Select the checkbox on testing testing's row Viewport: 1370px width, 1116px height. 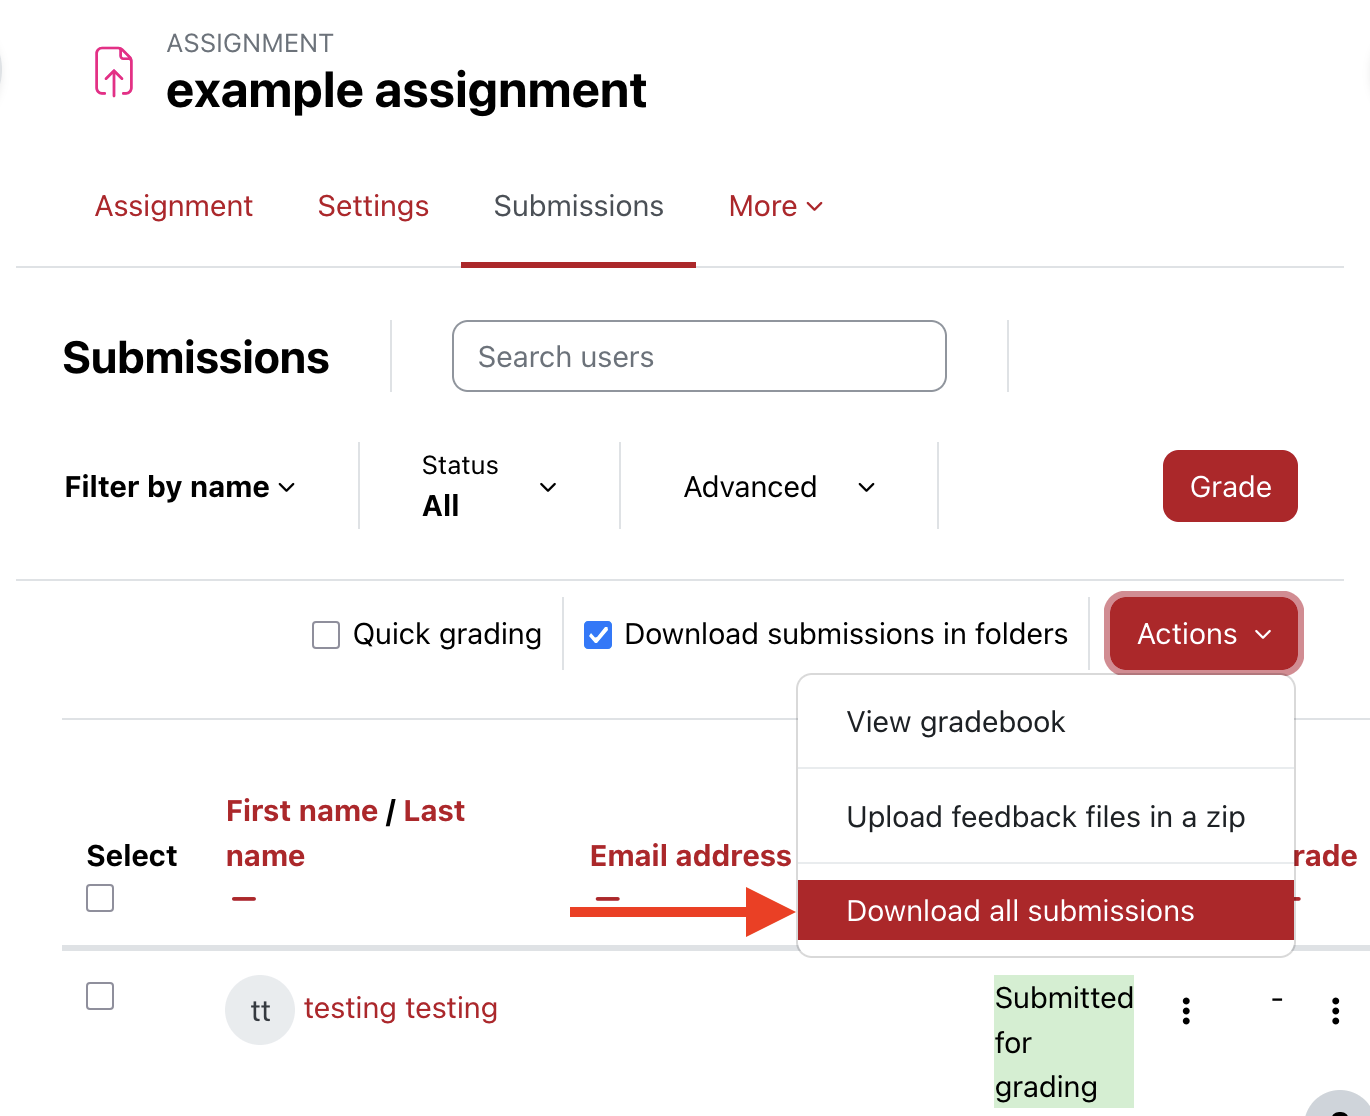coord(100,996)
